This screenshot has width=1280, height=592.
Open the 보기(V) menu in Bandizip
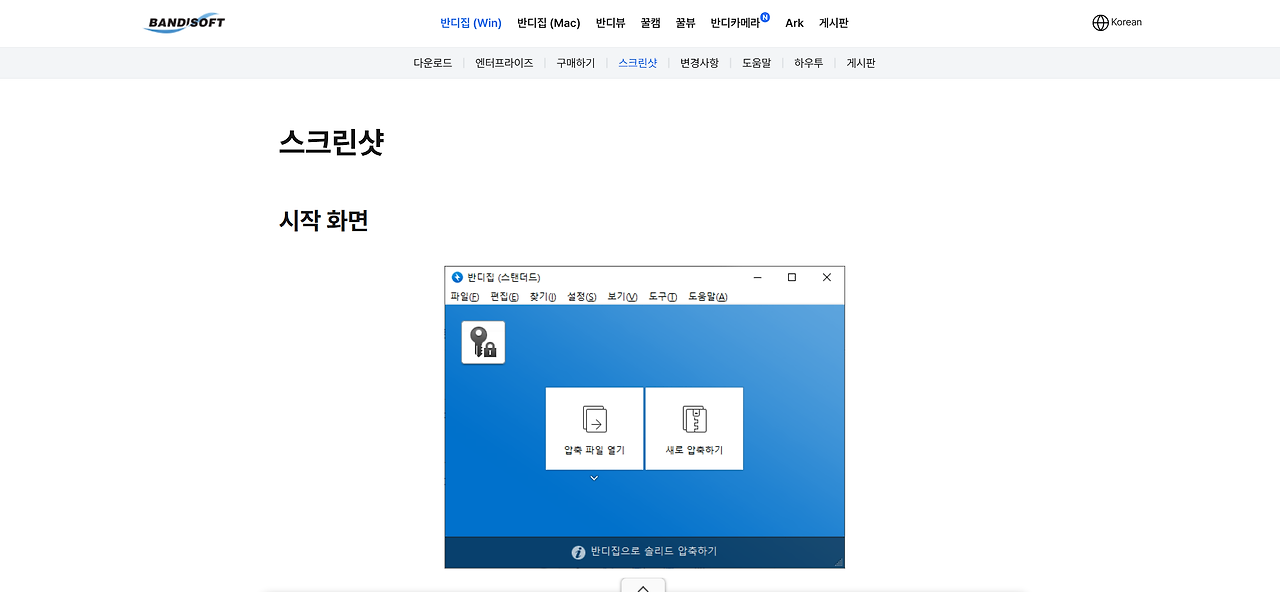coord(622,297)
